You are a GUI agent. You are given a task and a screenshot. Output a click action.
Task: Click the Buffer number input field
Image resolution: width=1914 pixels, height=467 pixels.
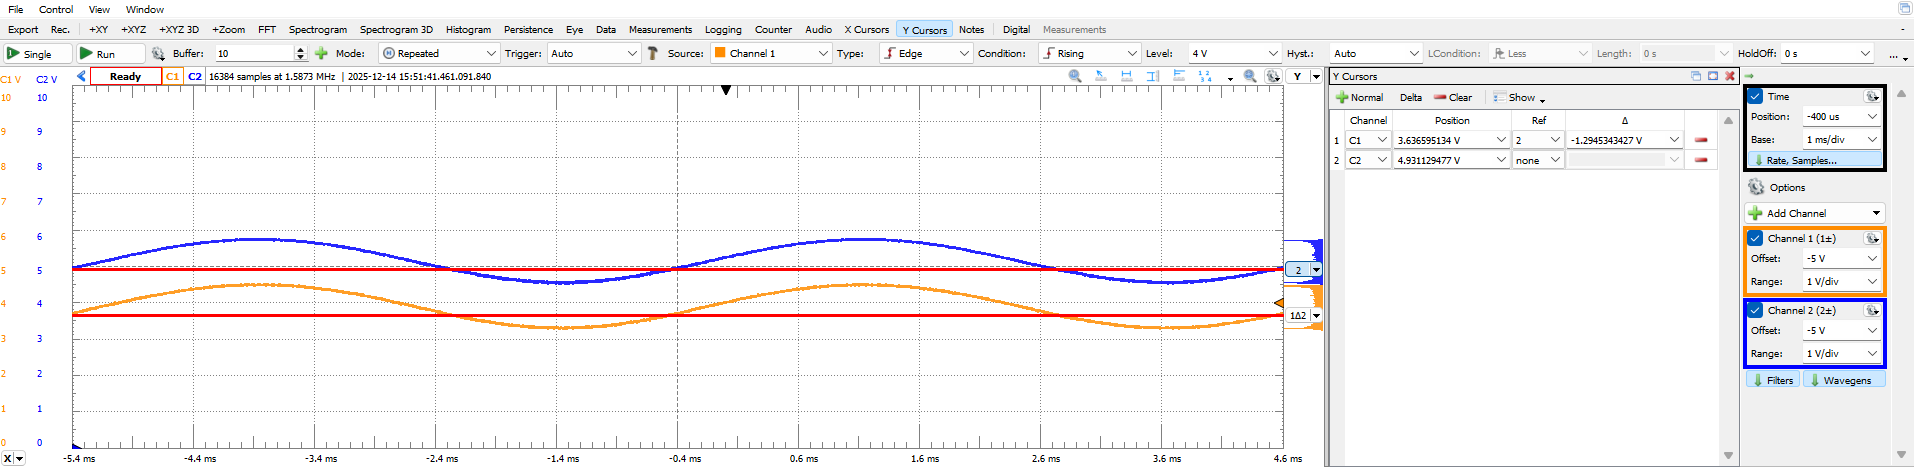(x=254, y=54)
